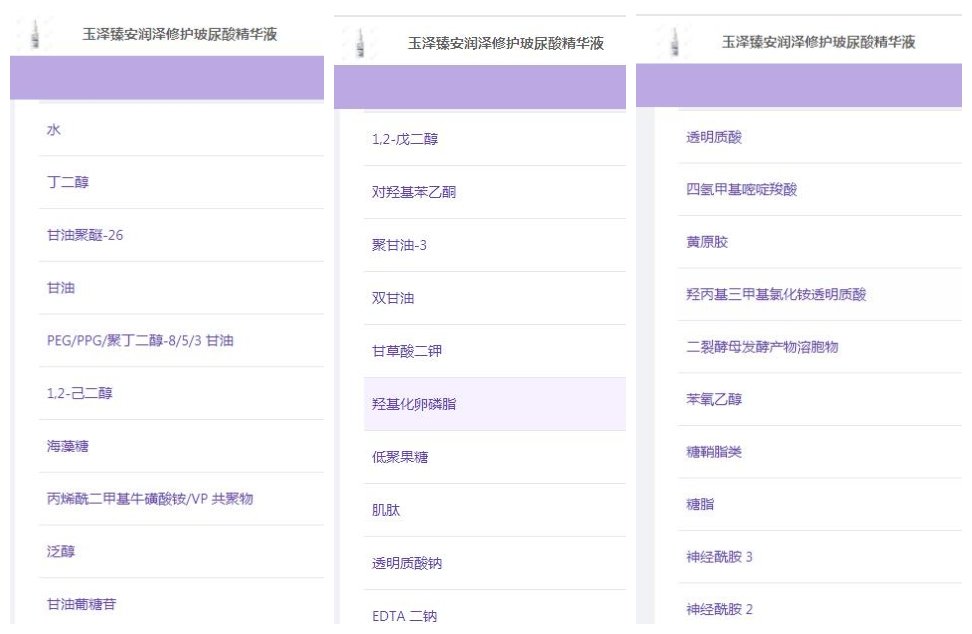Open the 对羟基苯乙酮 ingredient details
Viewport: 972px width, 634px height.
414,192
